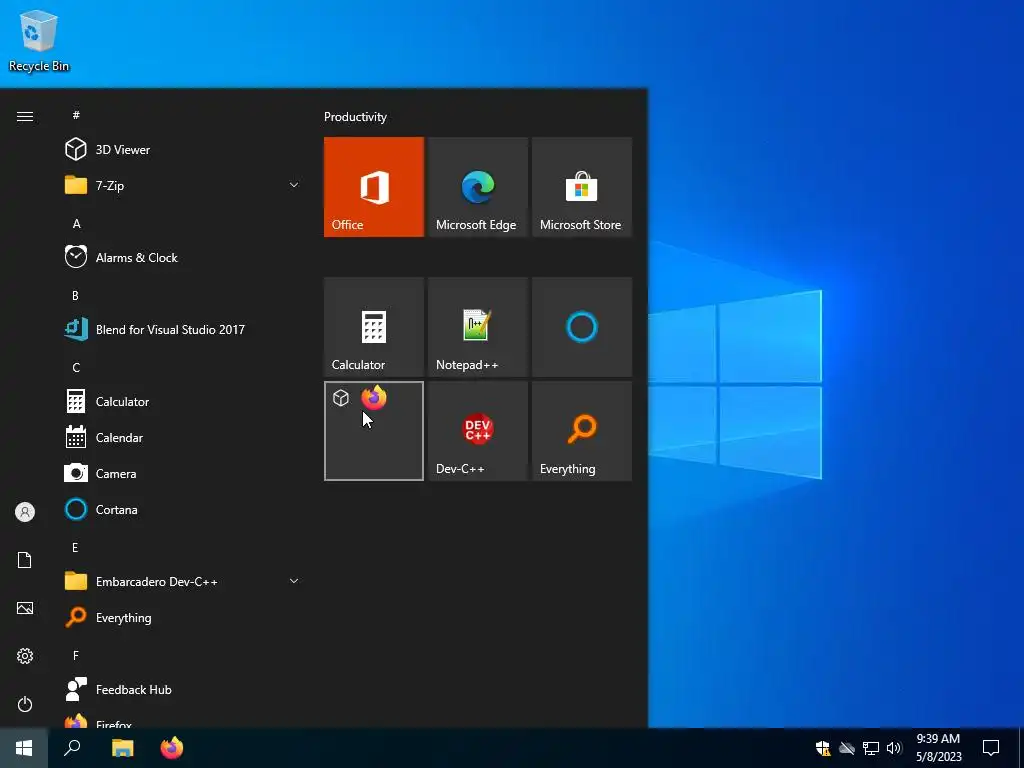Open the tile folder containing Firefox

point(374,431)
